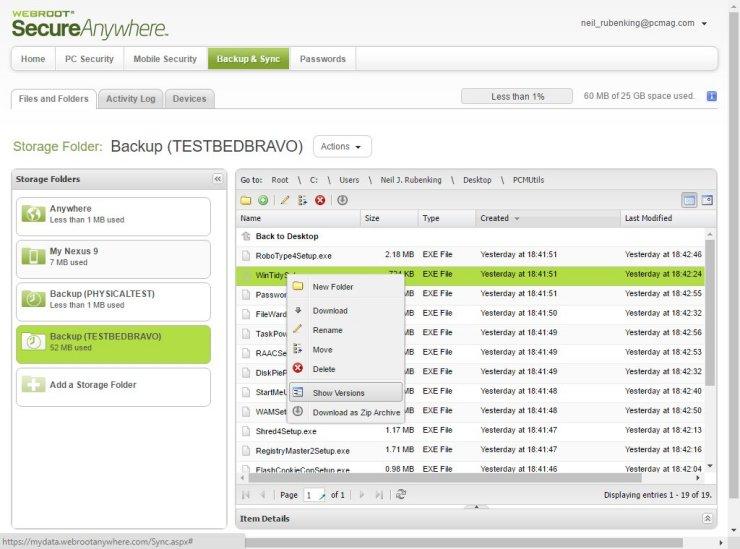Viewport: 740px width, 549px height.
Task: Open the Created column sort arrow
Action: tap(517, 219)
